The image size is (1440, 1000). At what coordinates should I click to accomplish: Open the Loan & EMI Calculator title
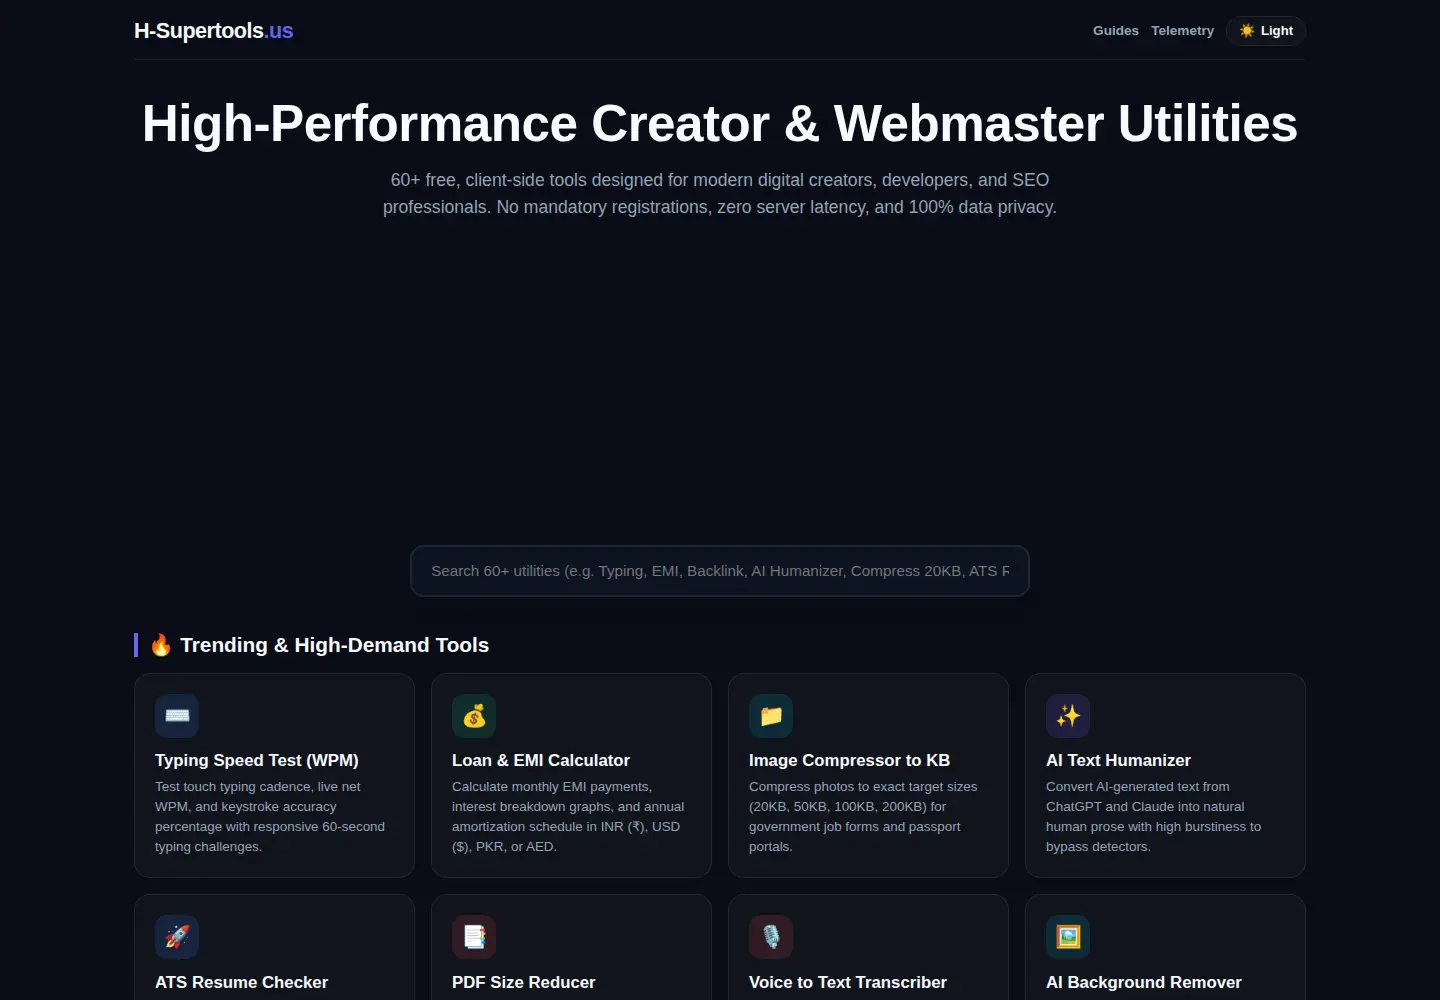[541, 760]
